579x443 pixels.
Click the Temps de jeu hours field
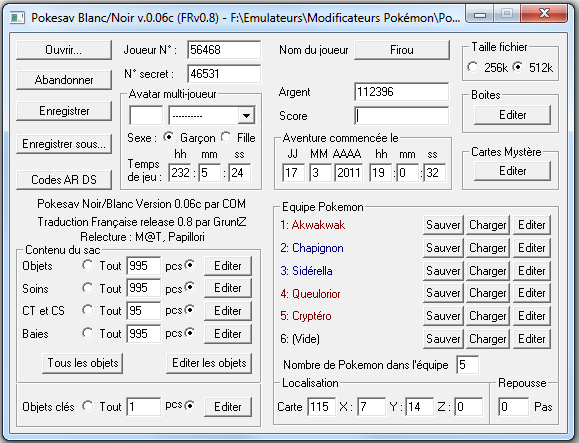pyautogui.click(x=180, y=173)
